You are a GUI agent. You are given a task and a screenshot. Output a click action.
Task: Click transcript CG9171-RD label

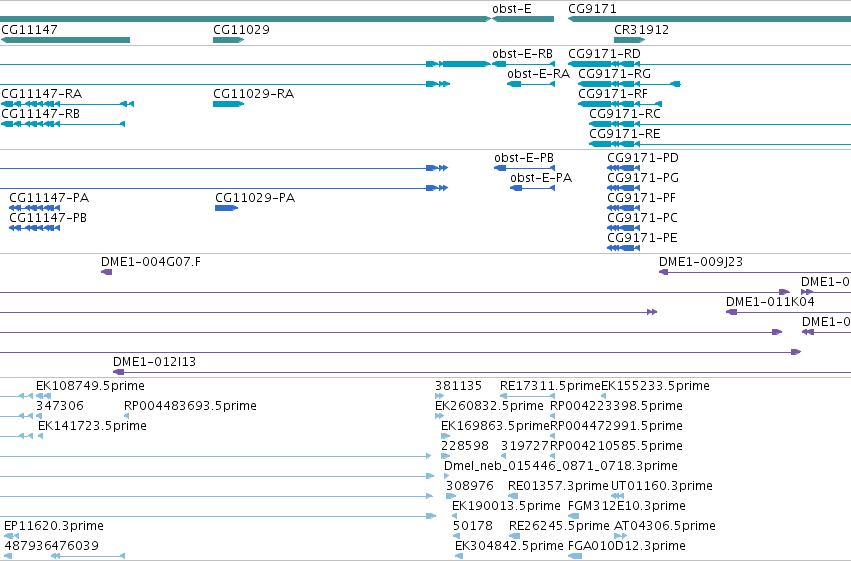click(604, 54)
